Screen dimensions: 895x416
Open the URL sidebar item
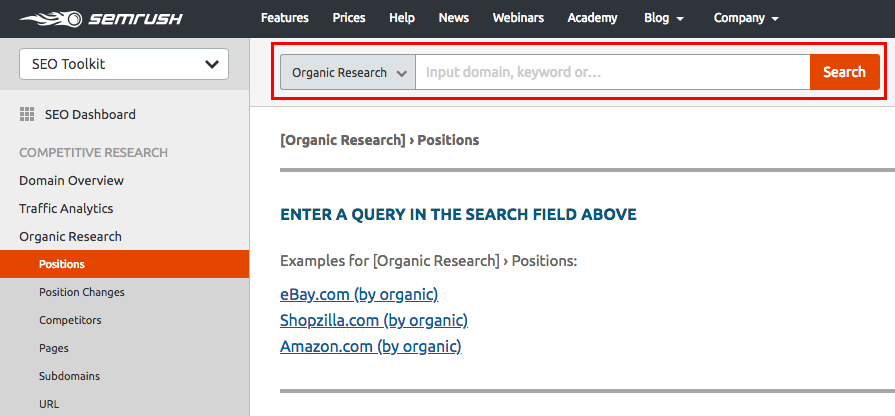(x=49, y=404)
